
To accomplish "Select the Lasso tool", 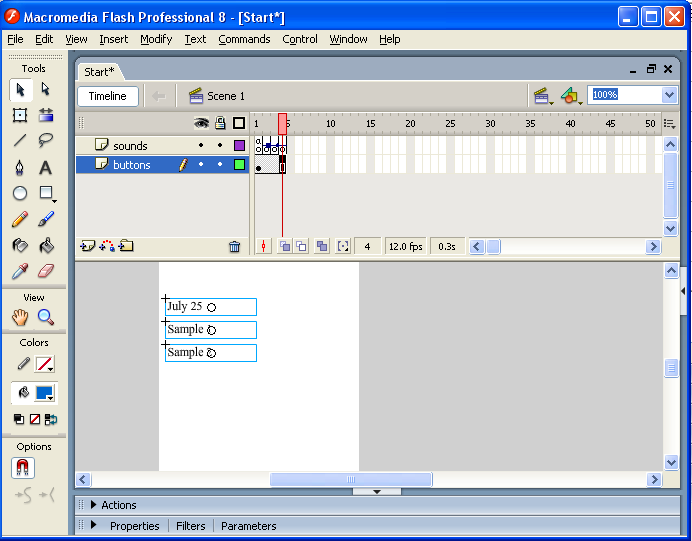I will (x=46, y=141).
